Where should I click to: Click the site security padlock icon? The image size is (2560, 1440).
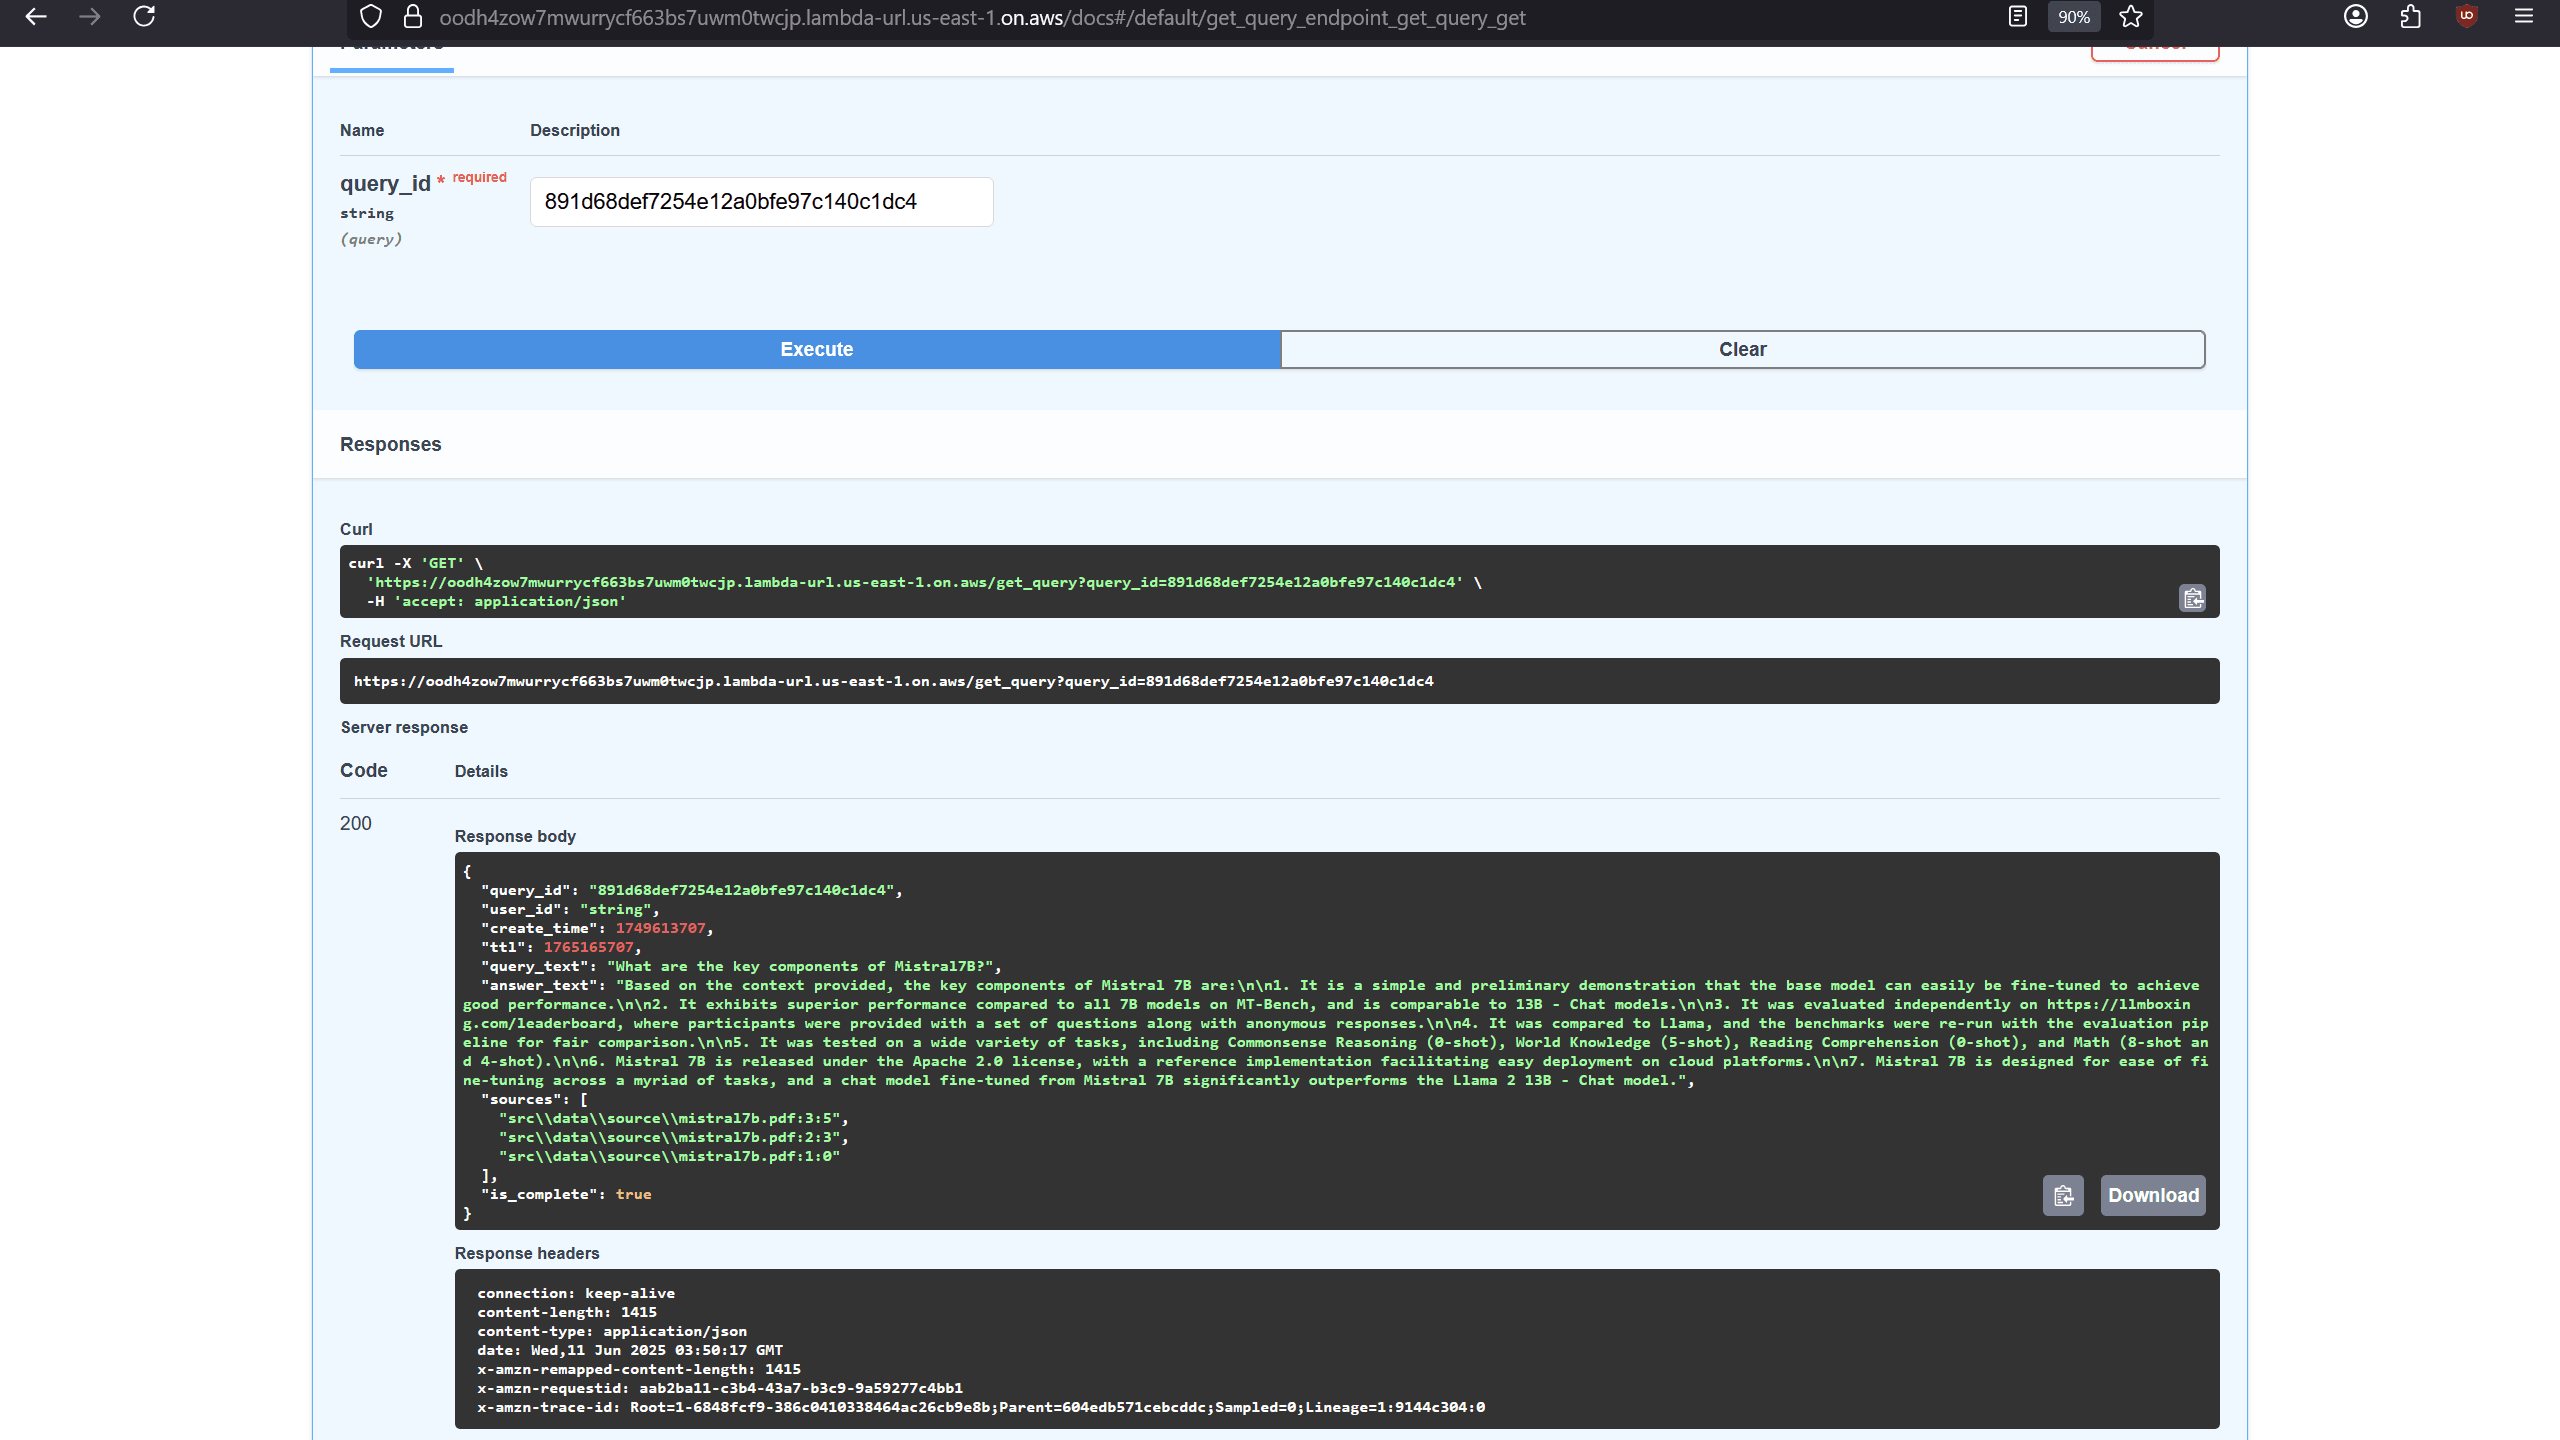pos(413,17)
